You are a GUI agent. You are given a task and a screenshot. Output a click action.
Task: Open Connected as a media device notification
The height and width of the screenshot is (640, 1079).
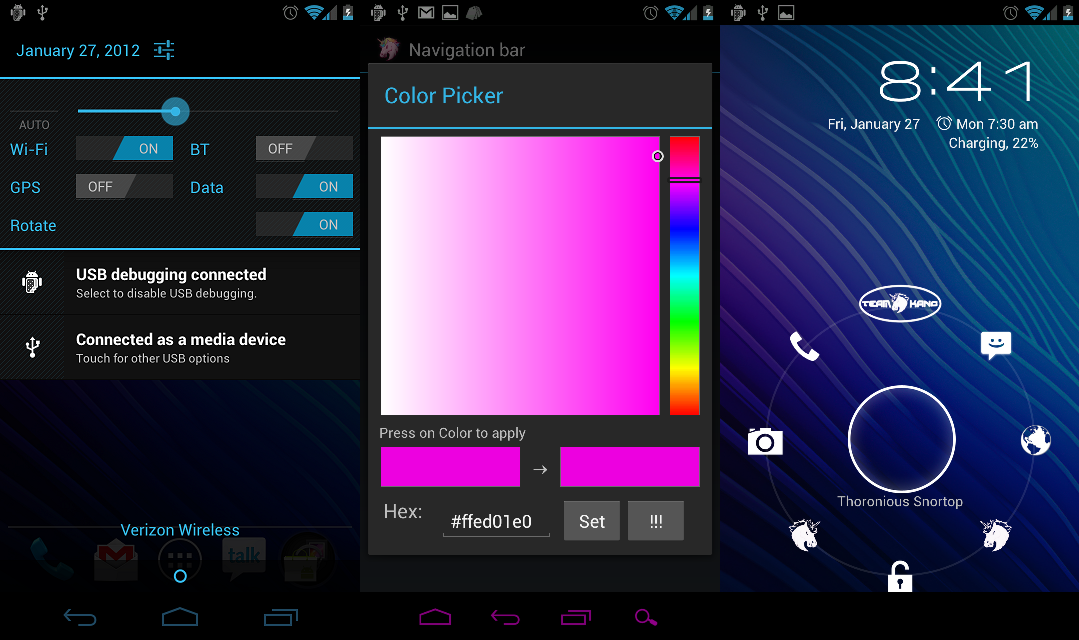coord(180,348)
